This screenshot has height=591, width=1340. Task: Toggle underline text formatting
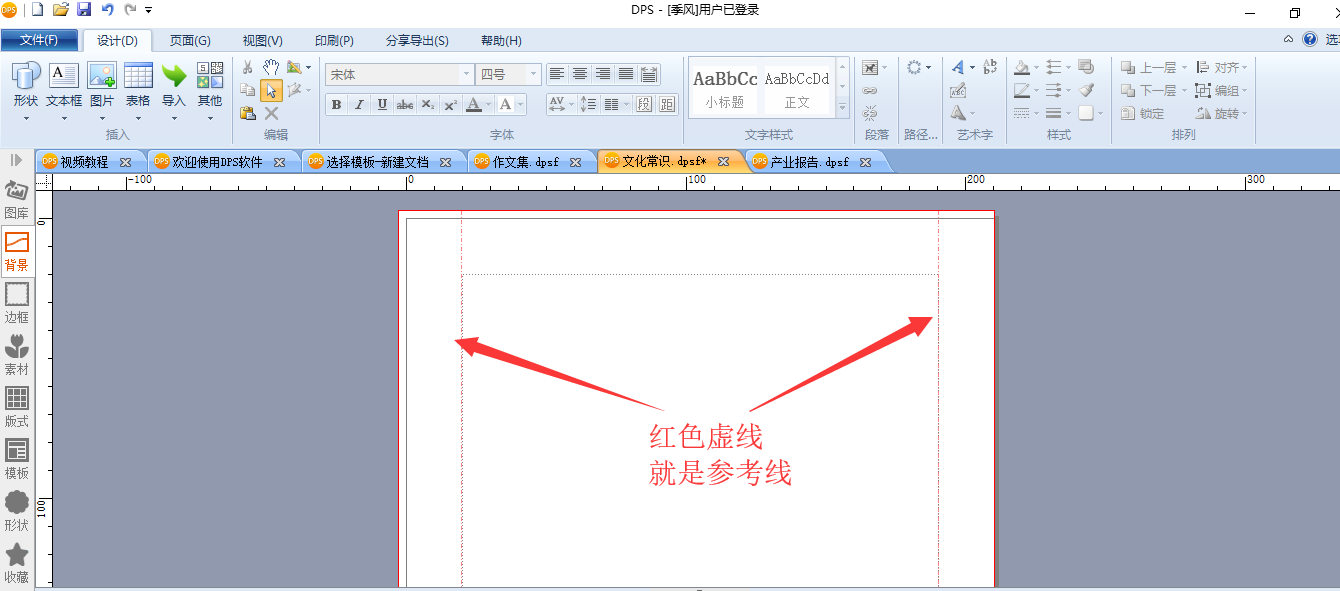[382, 104]
